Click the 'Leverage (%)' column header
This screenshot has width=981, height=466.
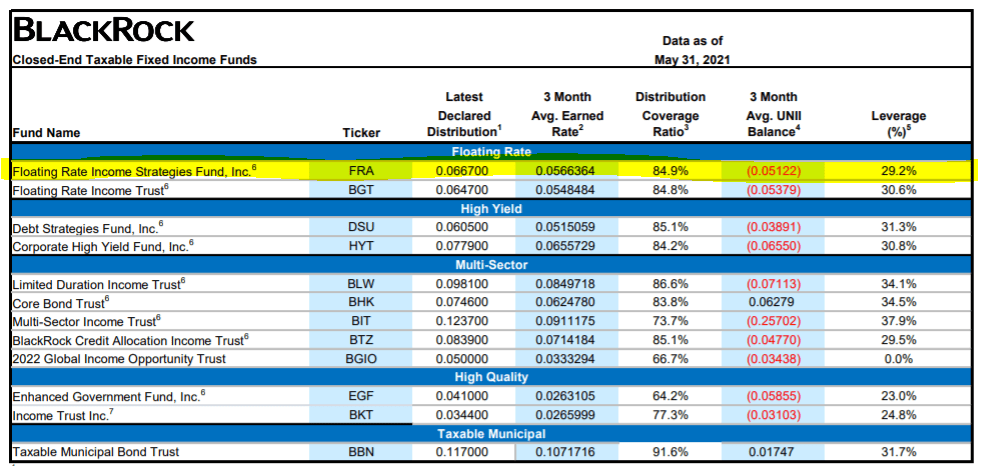pos(898,124)
